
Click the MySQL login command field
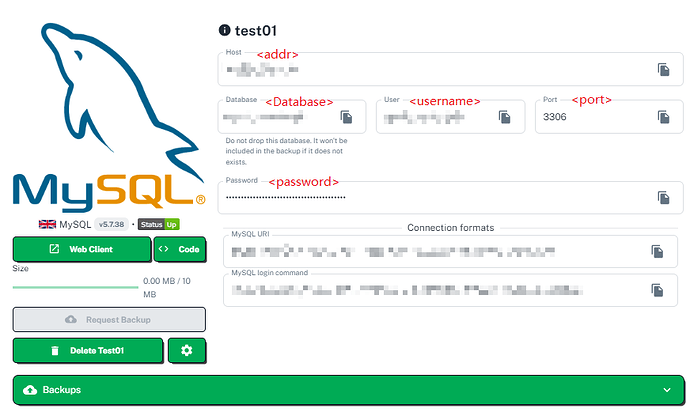pos(450,290)
